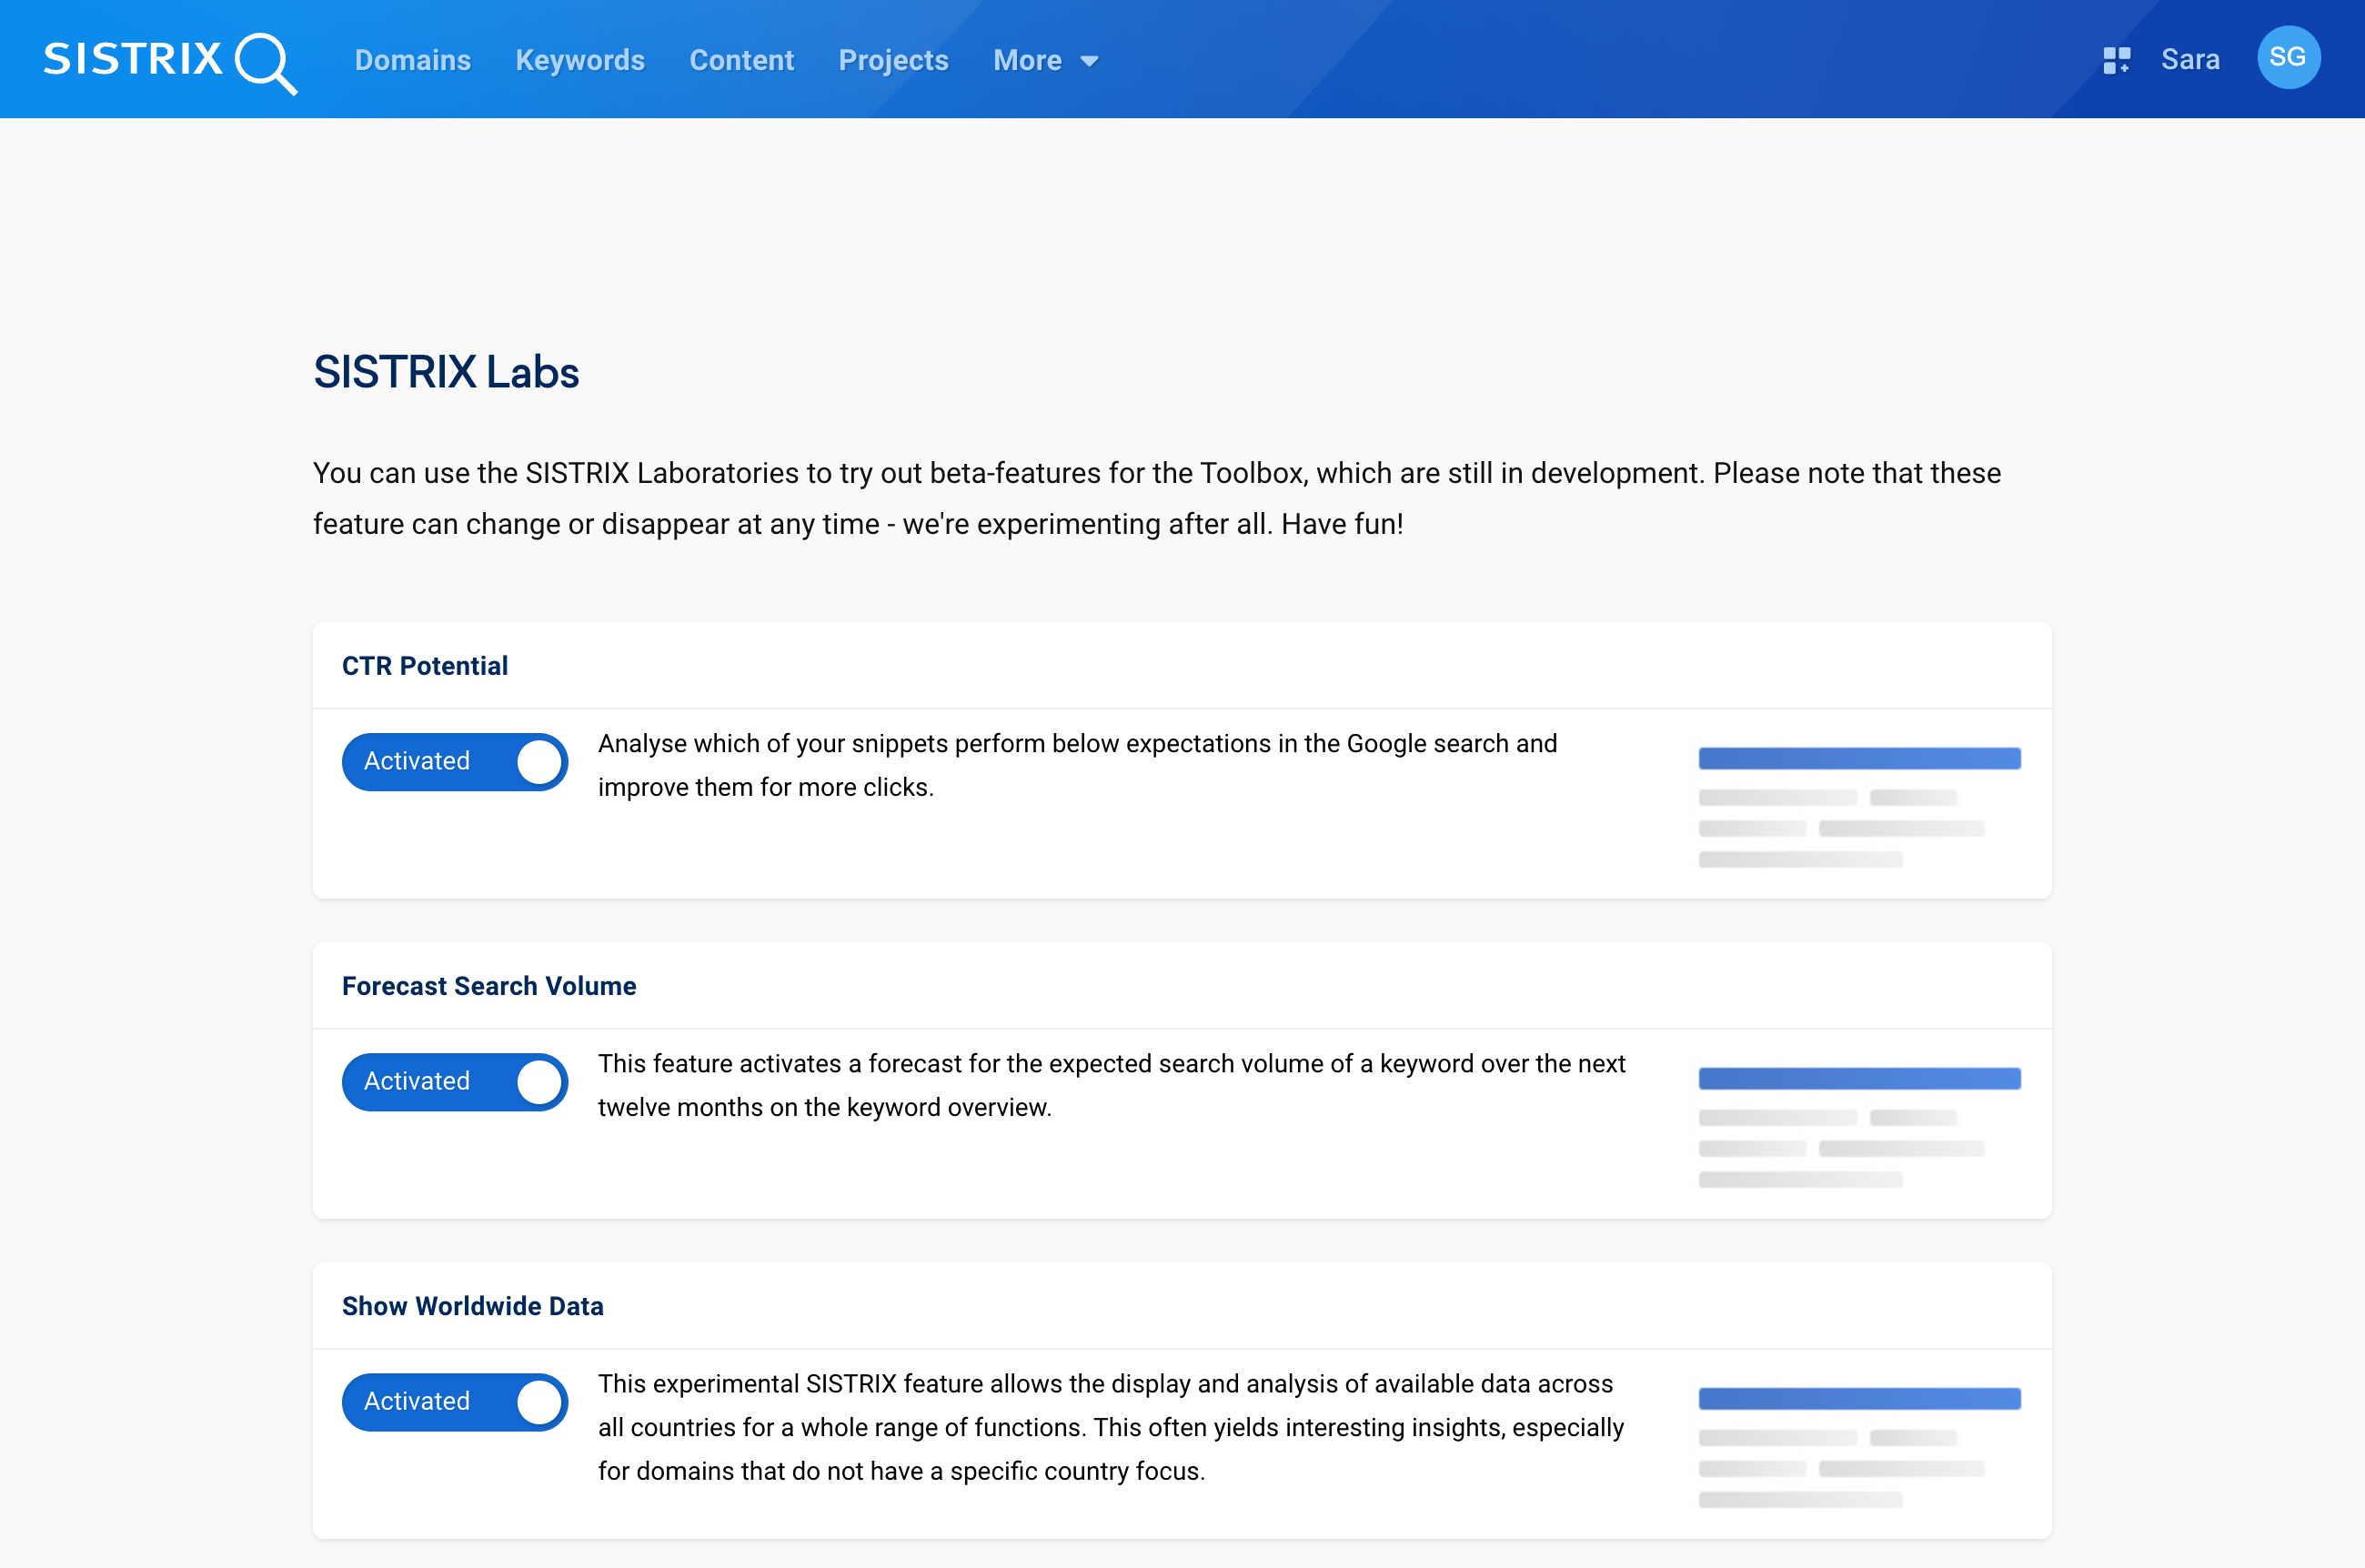Click the worldwide data description text
This screenshot has width=2365, height=1568.
point(1111,1427)
